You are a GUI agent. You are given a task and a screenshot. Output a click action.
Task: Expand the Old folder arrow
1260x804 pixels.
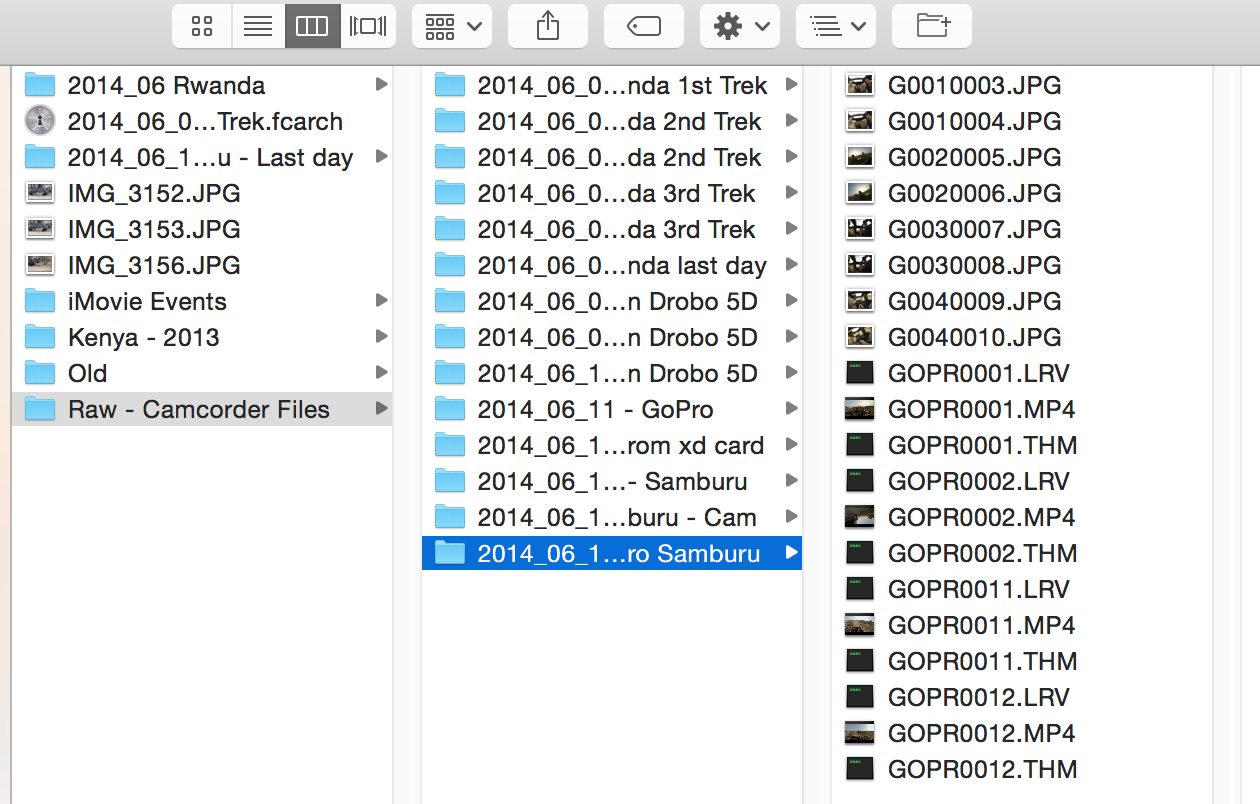pos(381,373)
